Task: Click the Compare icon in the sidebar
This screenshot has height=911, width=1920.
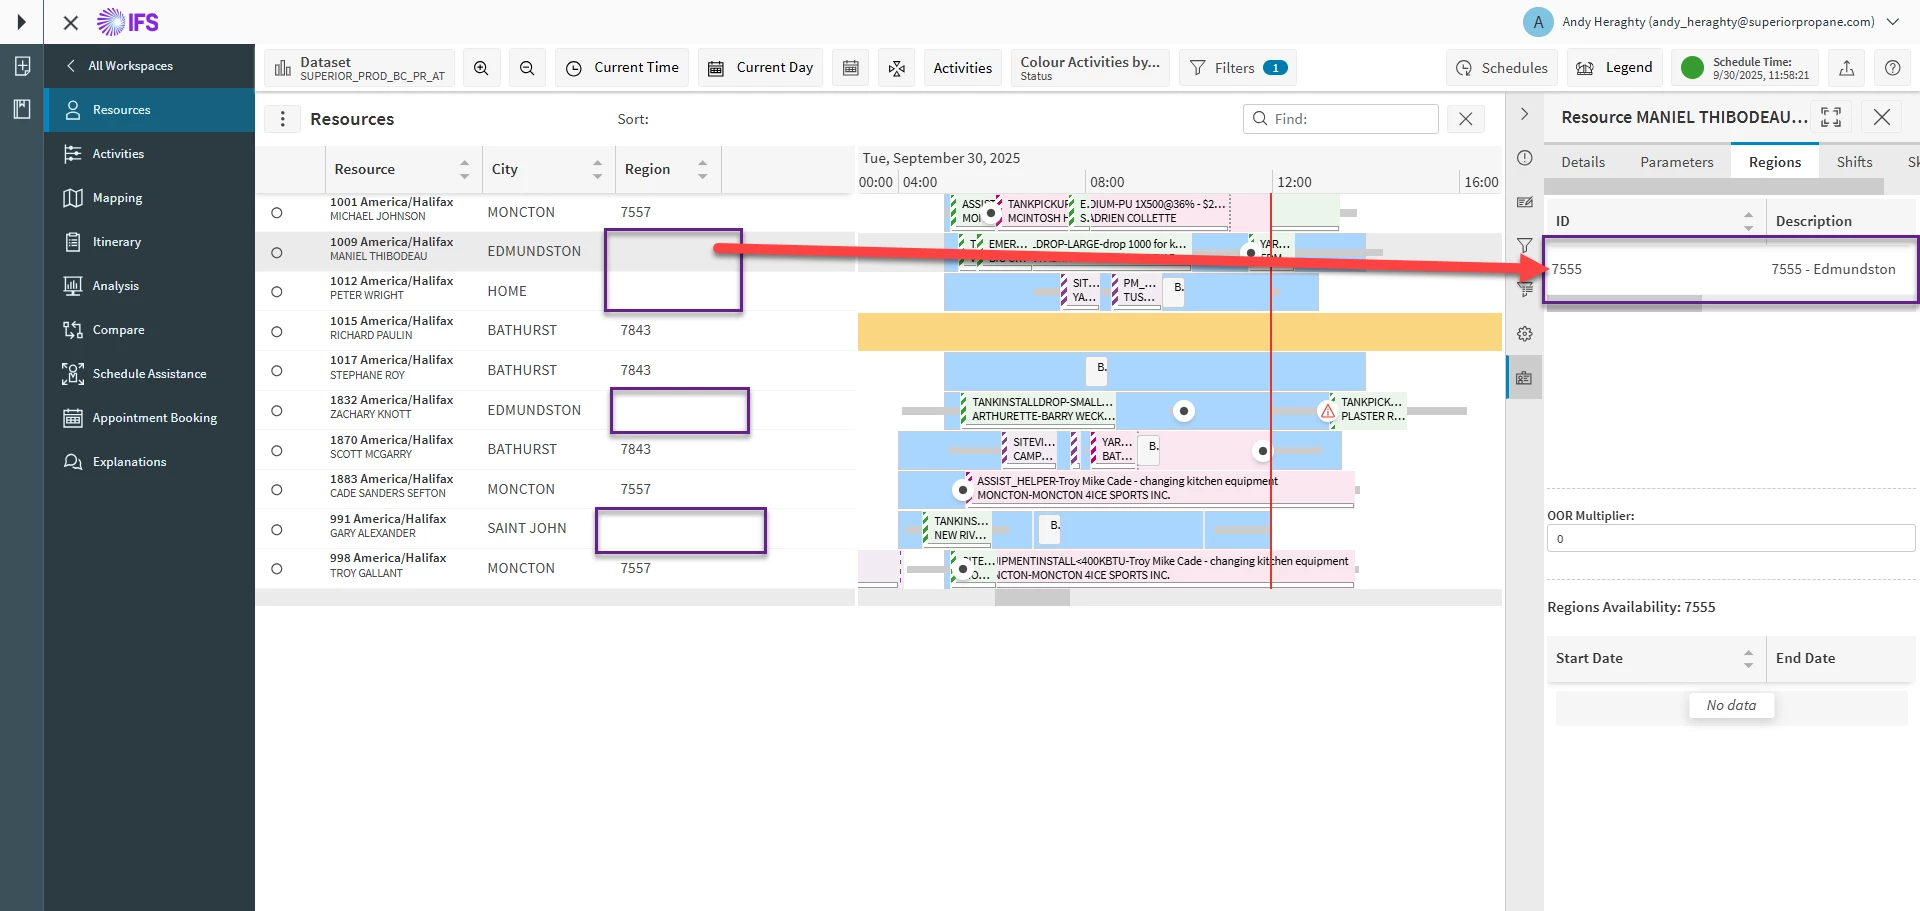Action: (x=73, y=330)
